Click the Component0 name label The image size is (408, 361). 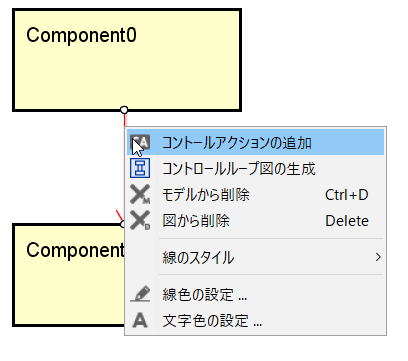coord(81,35)
